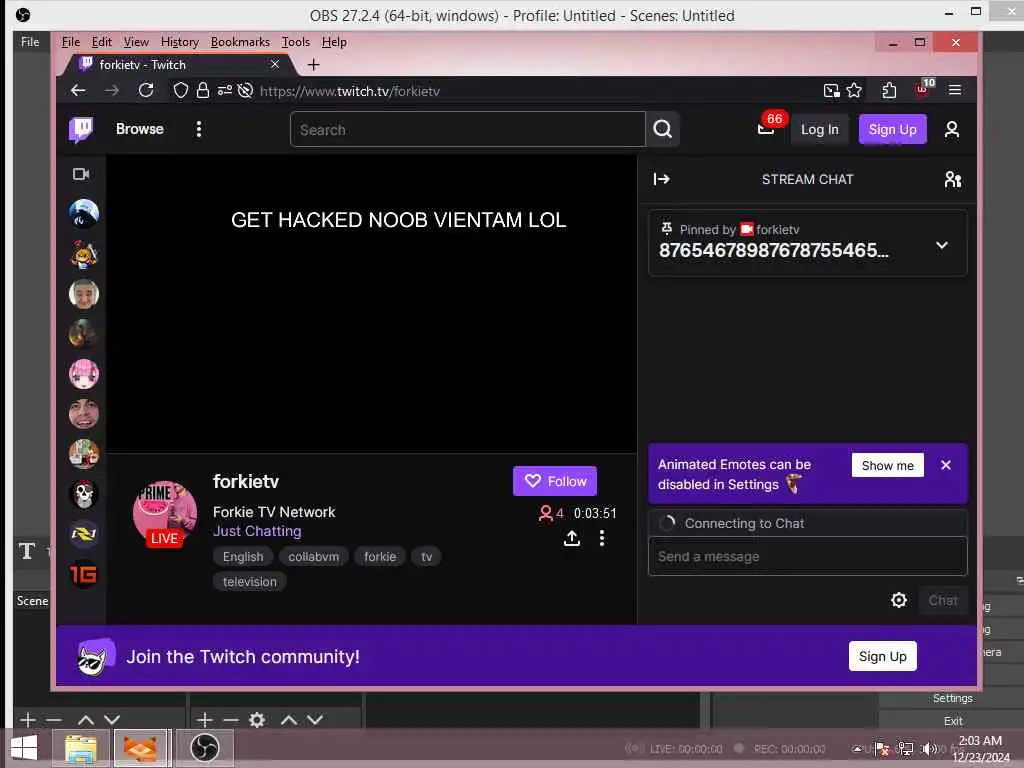Viewport: 1024px width, 768px height.
Task: Click the Log In button
Action: [x=819, y=129]
